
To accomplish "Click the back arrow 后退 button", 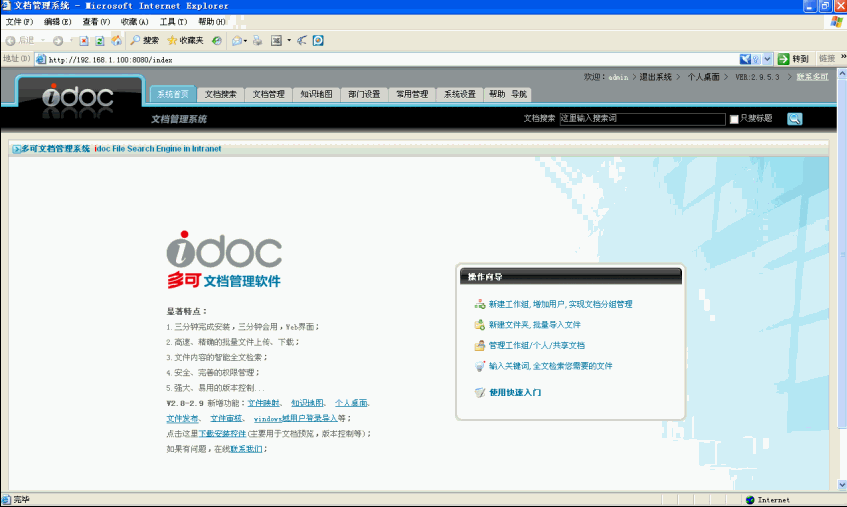I will 19,40.
